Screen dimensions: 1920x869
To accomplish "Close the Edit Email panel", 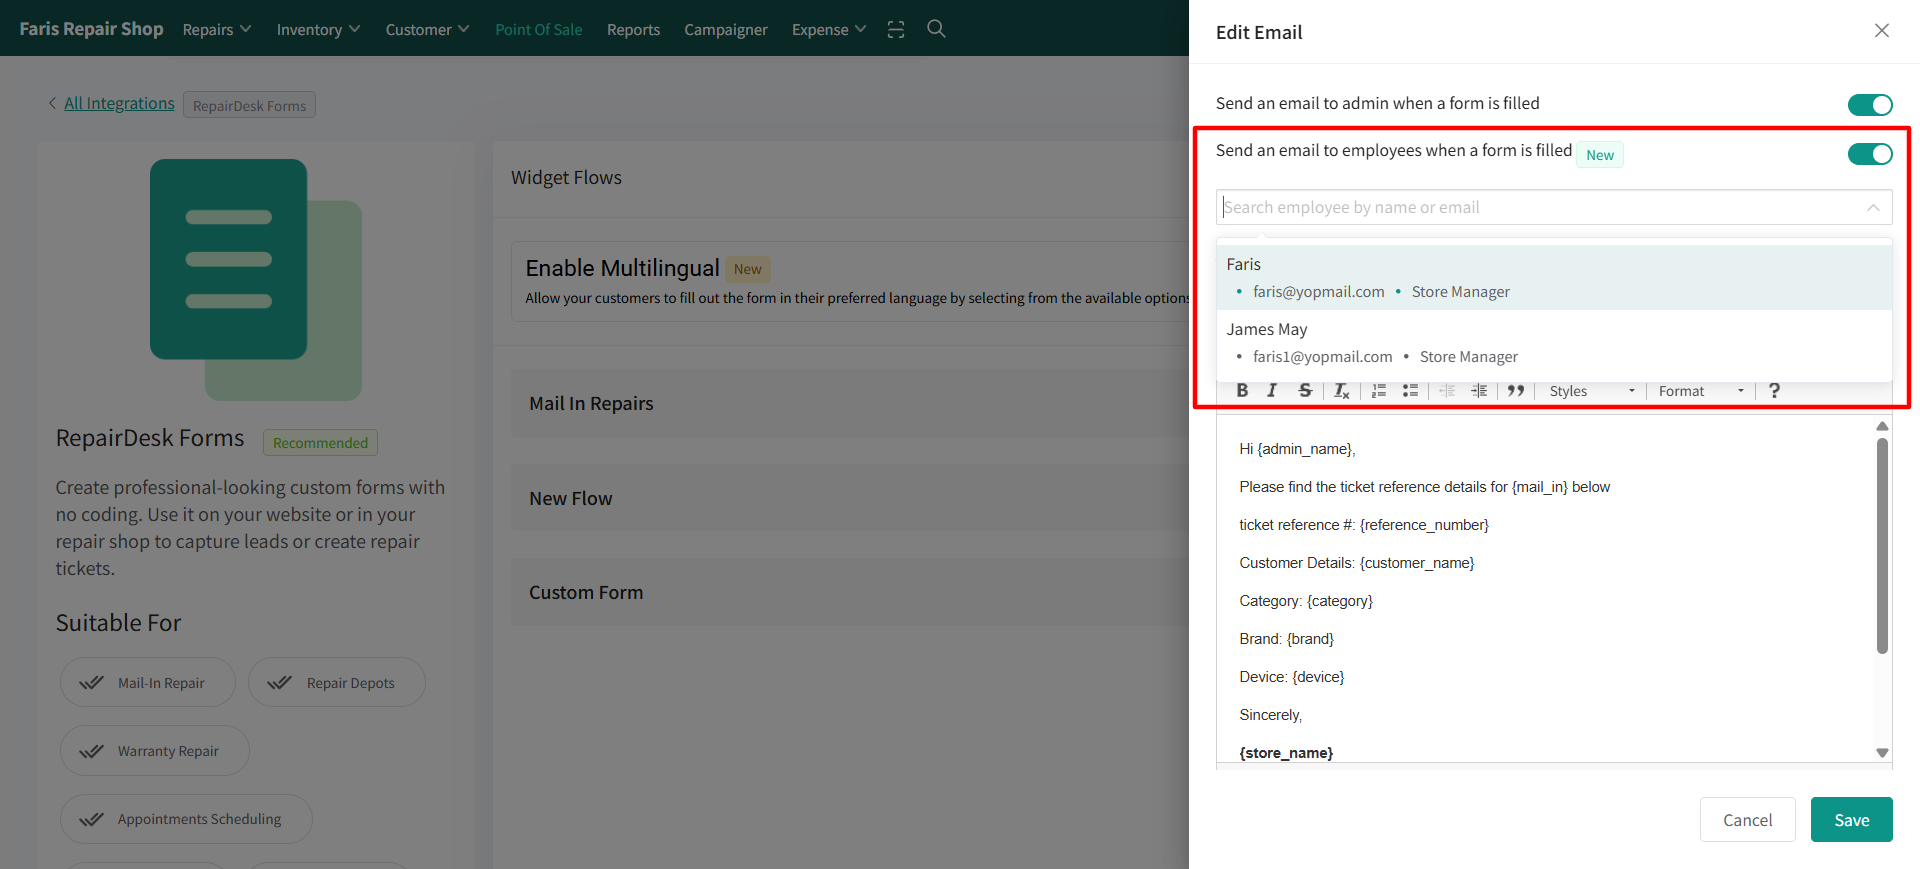I will point(1882,31).
